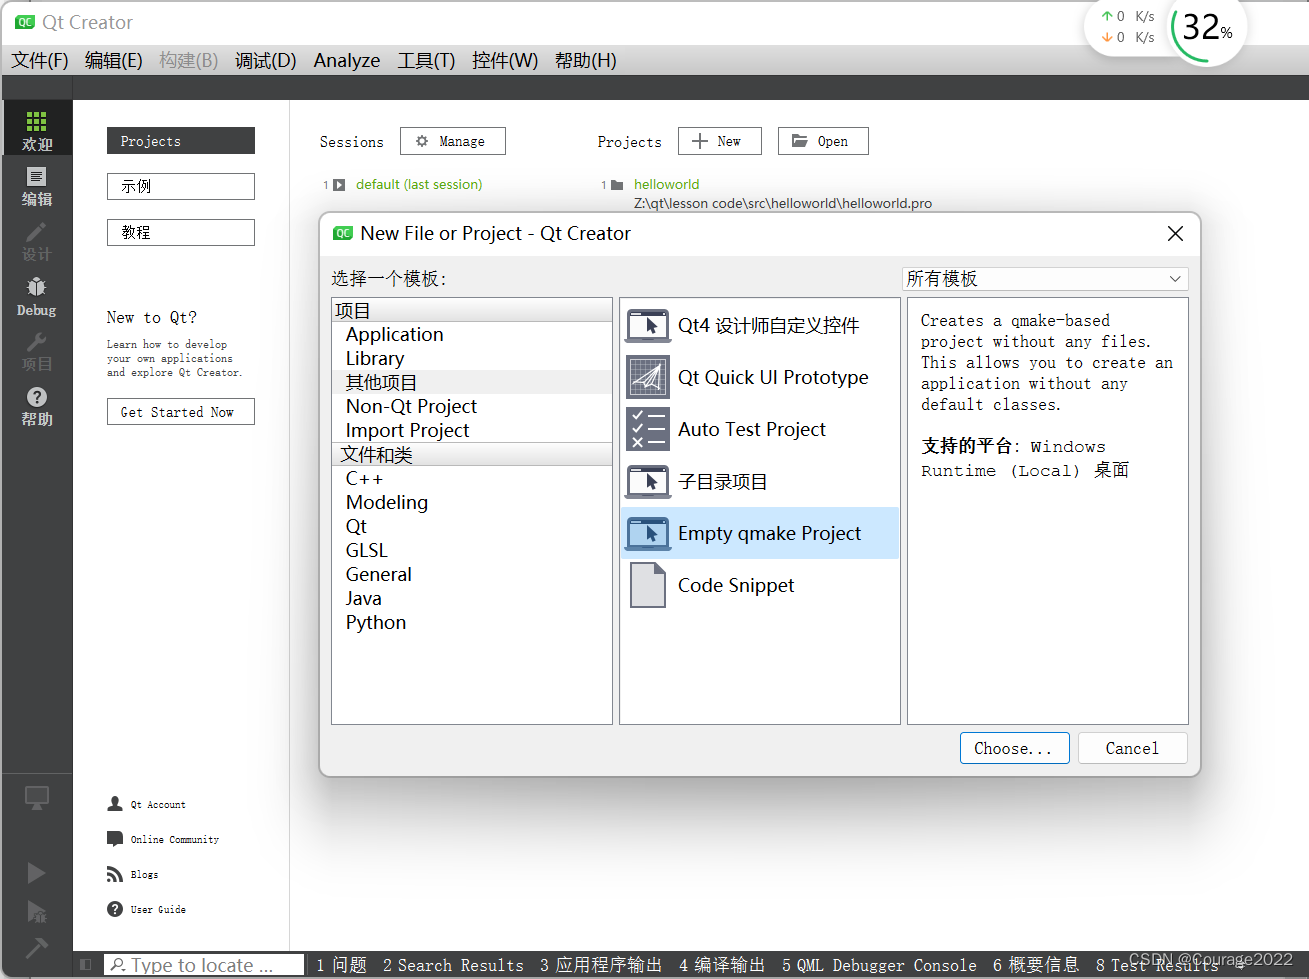Open Analyze menu
The width and height of the screenshot is (1309, 979).
(x=347, y=60)
